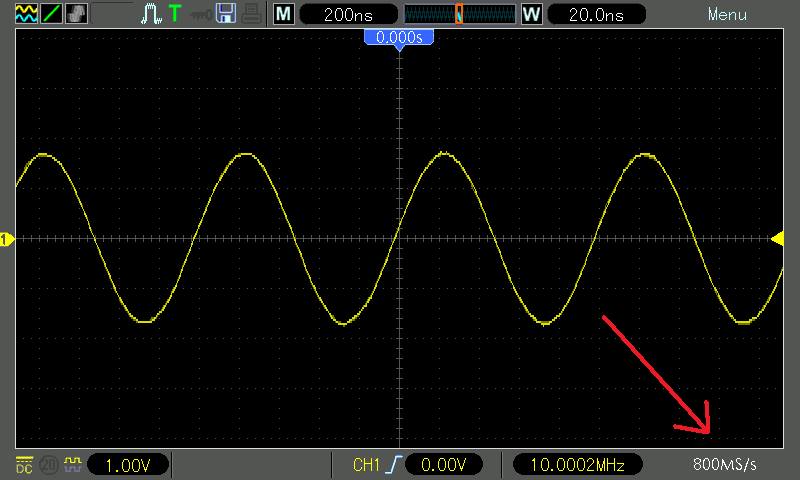Open the Menu button
The image size is (800, 480).
tap(727, 15)
